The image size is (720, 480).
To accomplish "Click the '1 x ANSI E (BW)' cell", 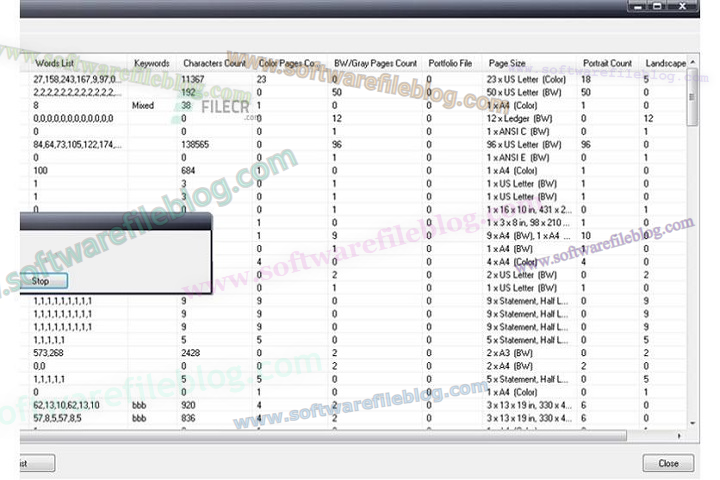I will click(518, 158).
